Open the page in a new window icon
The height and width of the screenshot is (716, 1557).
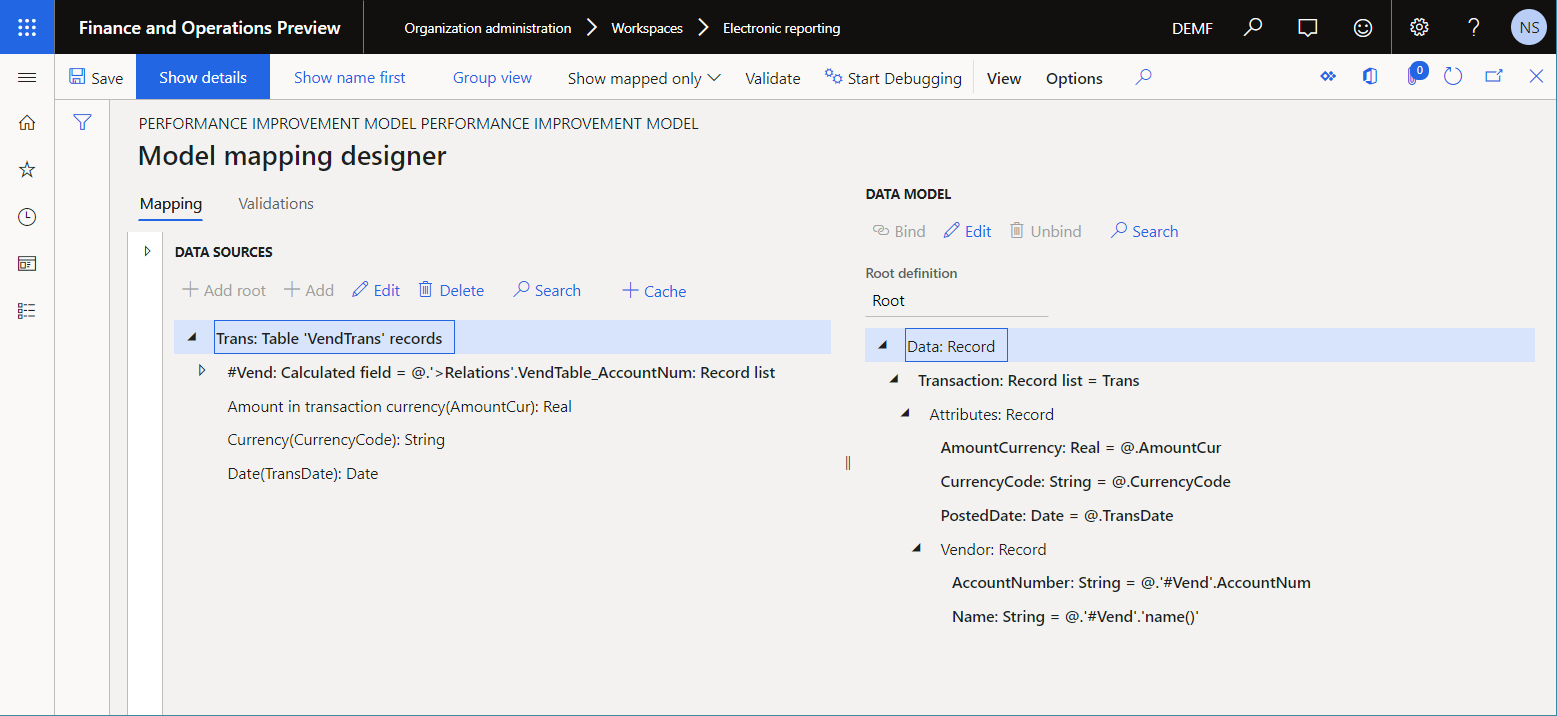1492,76
